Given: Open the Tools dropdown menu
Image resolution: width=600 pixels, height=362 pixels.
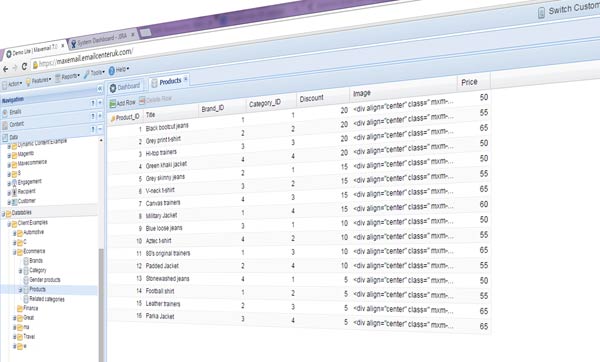Looking at the screenshot, I should coord(94,73).
